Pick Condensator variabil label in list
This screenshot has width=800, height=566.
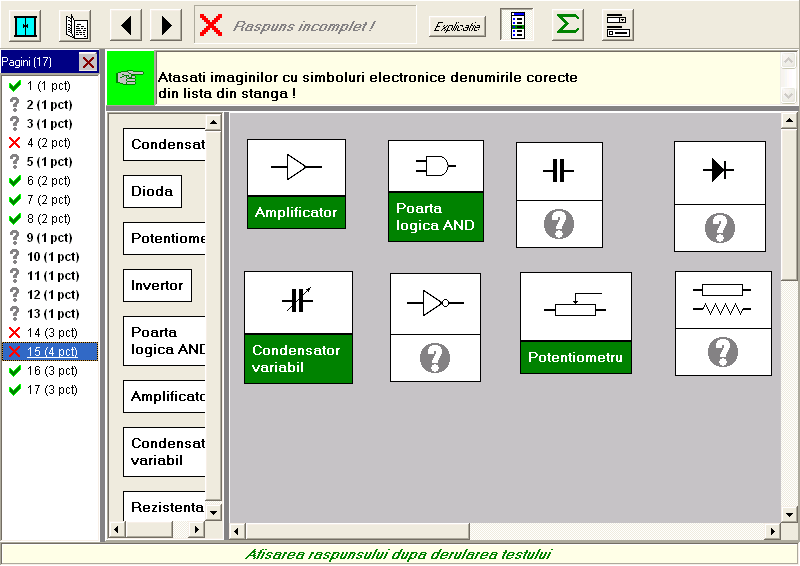(x=164, y=452)
